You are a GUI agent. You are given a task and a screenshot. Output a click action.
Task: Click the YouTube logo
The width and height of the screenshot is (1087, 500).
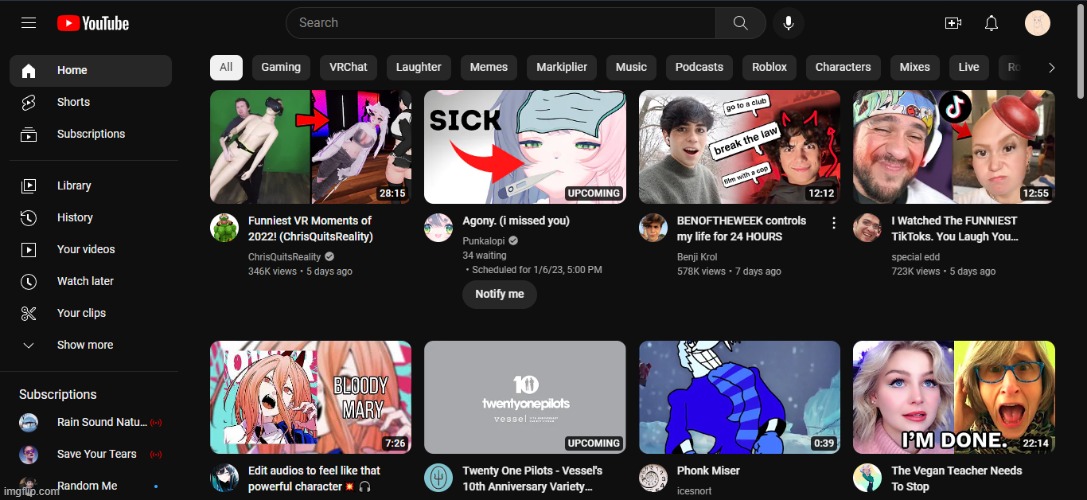[x=93, y=23]
